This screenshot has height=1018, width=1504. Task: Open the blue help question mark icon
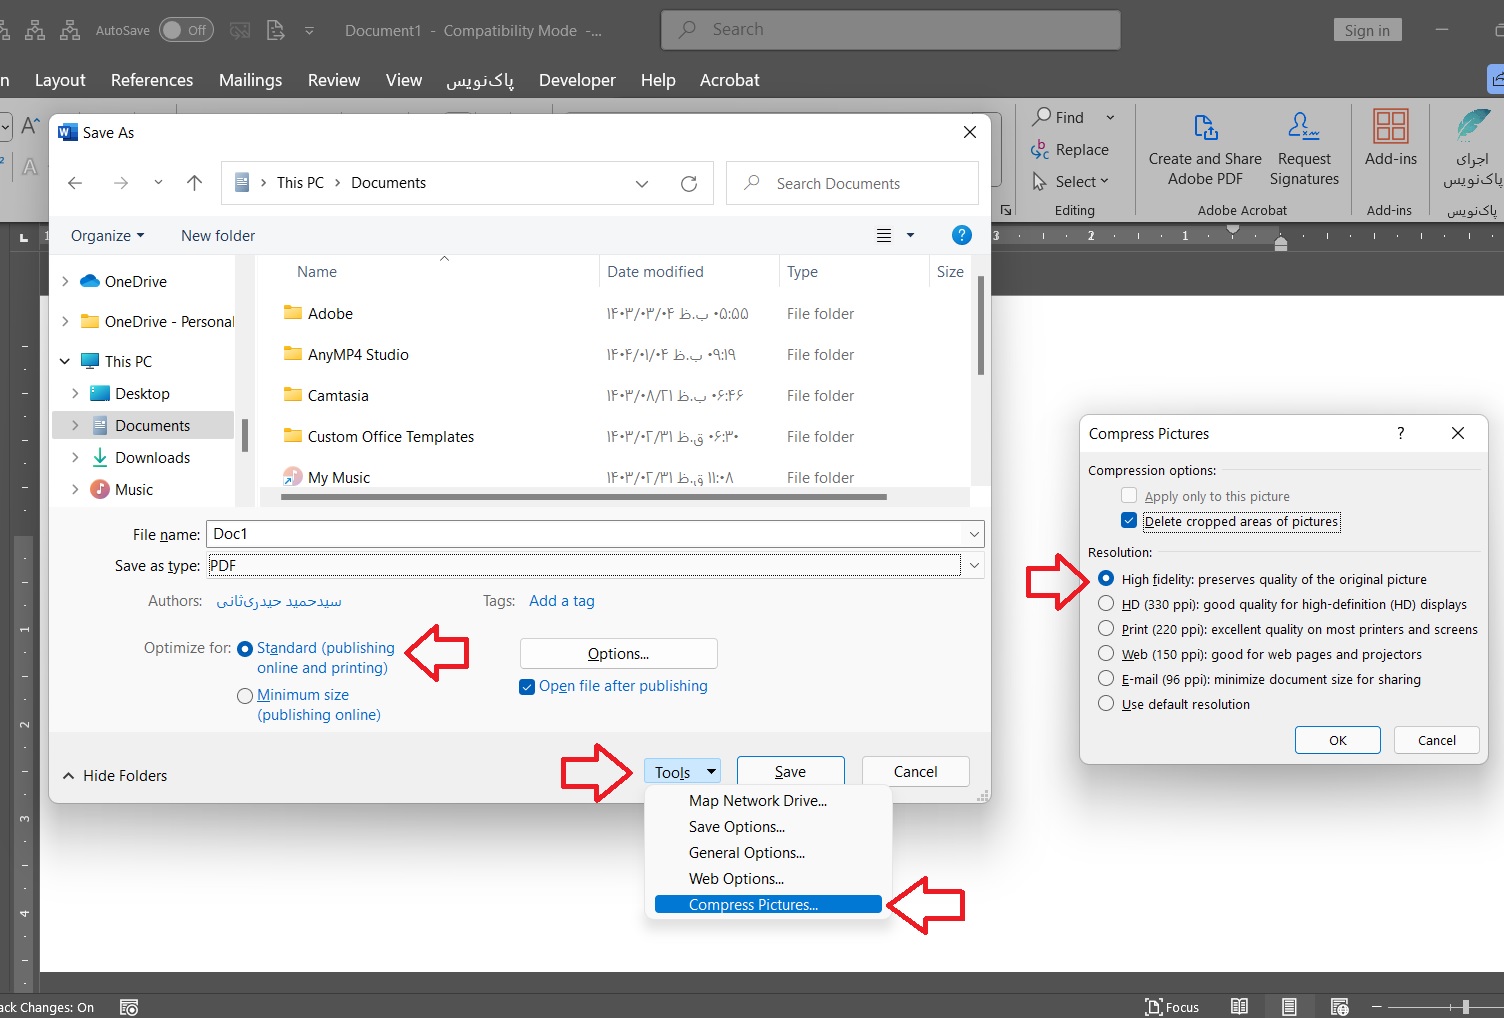961,235
